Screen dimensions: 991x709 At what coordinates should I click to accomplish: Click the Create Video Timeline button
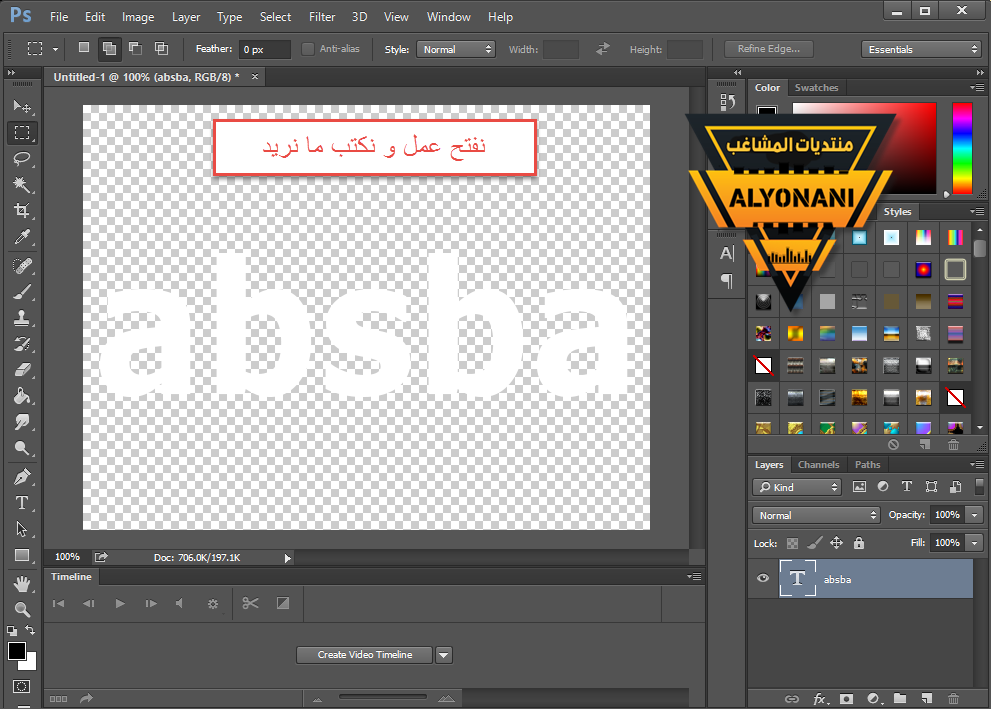coord(365,655)
